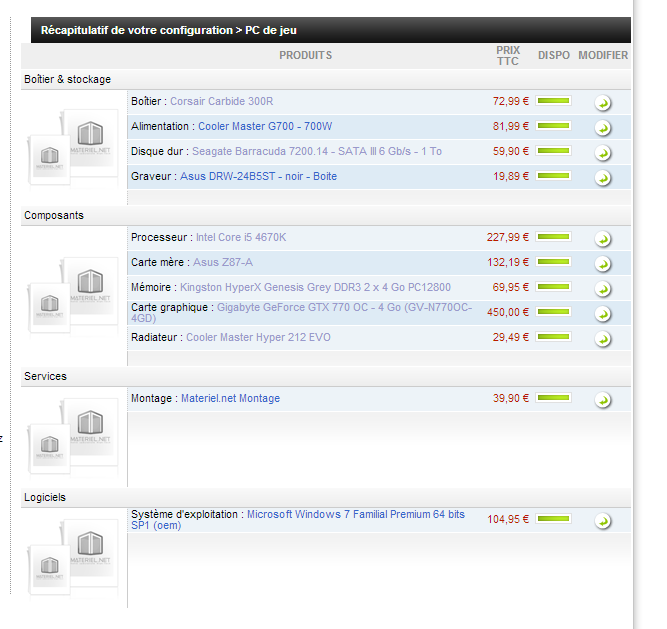Screen dimensions: 667x629
Task: Click modify arrow icon for Mémoire row
Action: click(603, 289)
